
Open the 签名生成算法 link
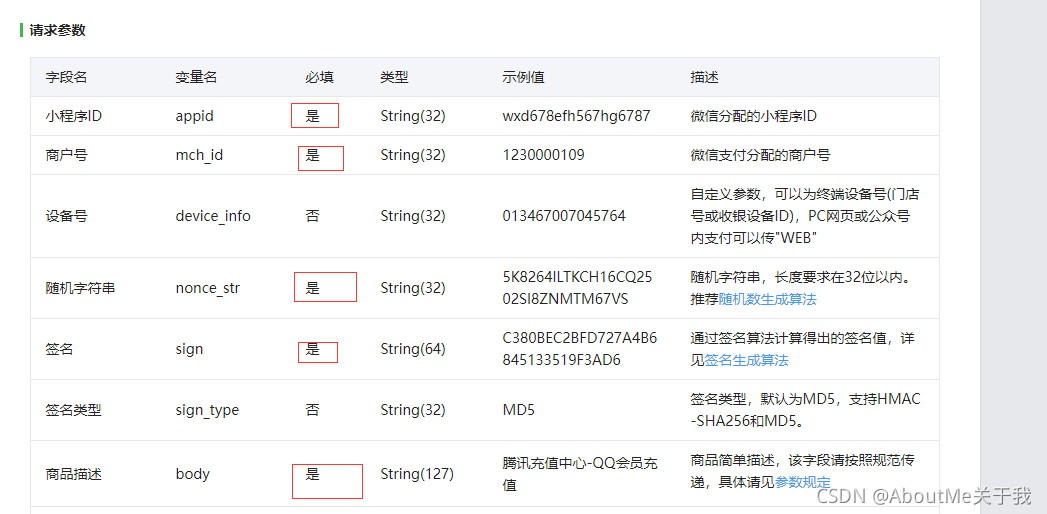pyautogui.click(x=747, y=360)
